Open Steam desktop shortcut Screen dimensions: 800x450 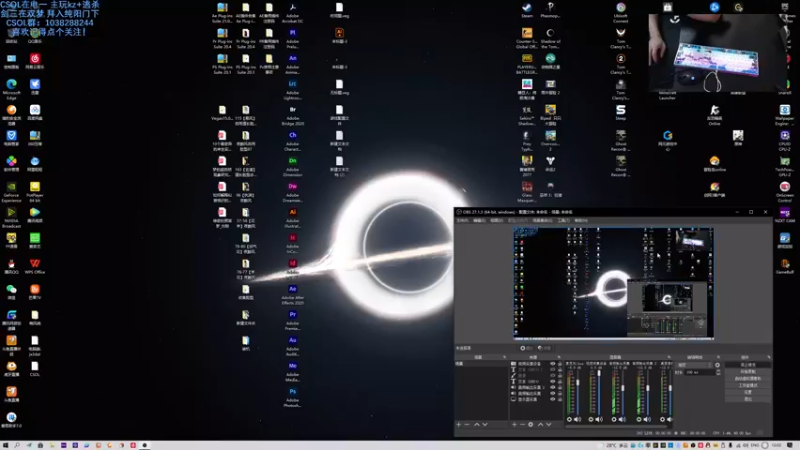[527, 10]
